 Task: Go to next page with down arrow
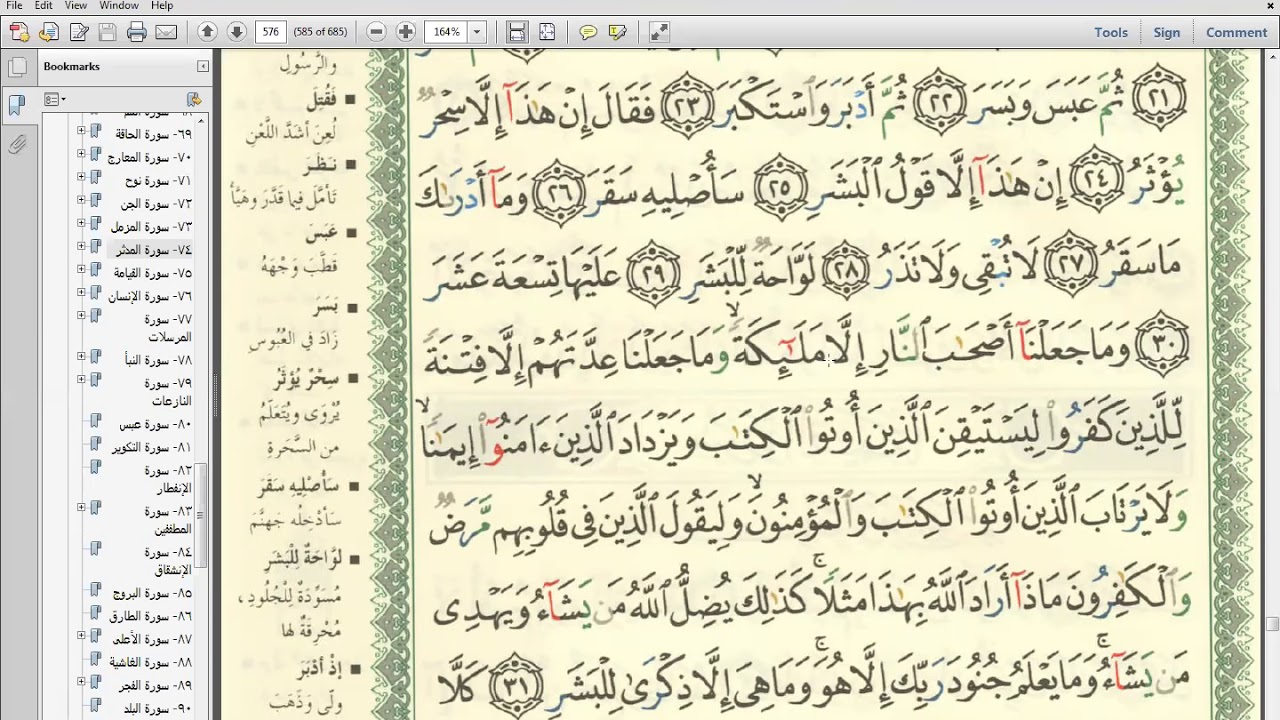[236, 32]
